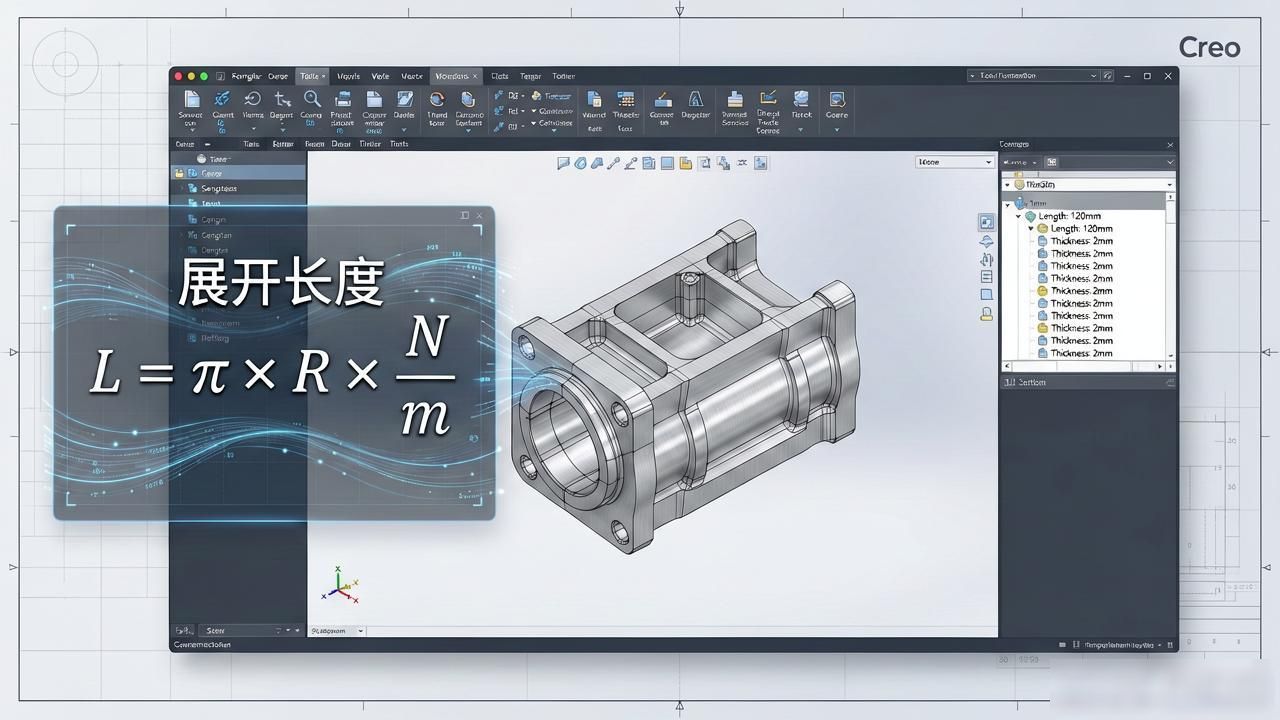This screenshot has width=1280, height=720.
Task: Click the vertical scrollbar of the right tree
Action: (1171, 277)
